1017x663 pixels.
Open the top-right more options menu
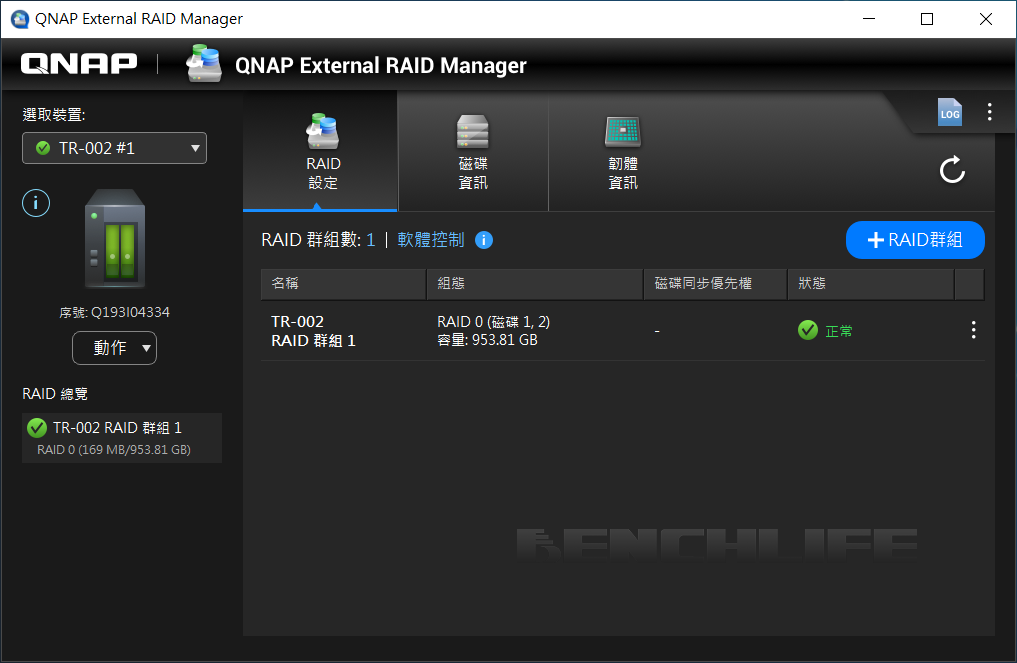pyautogui.click(x=989, y=112)
